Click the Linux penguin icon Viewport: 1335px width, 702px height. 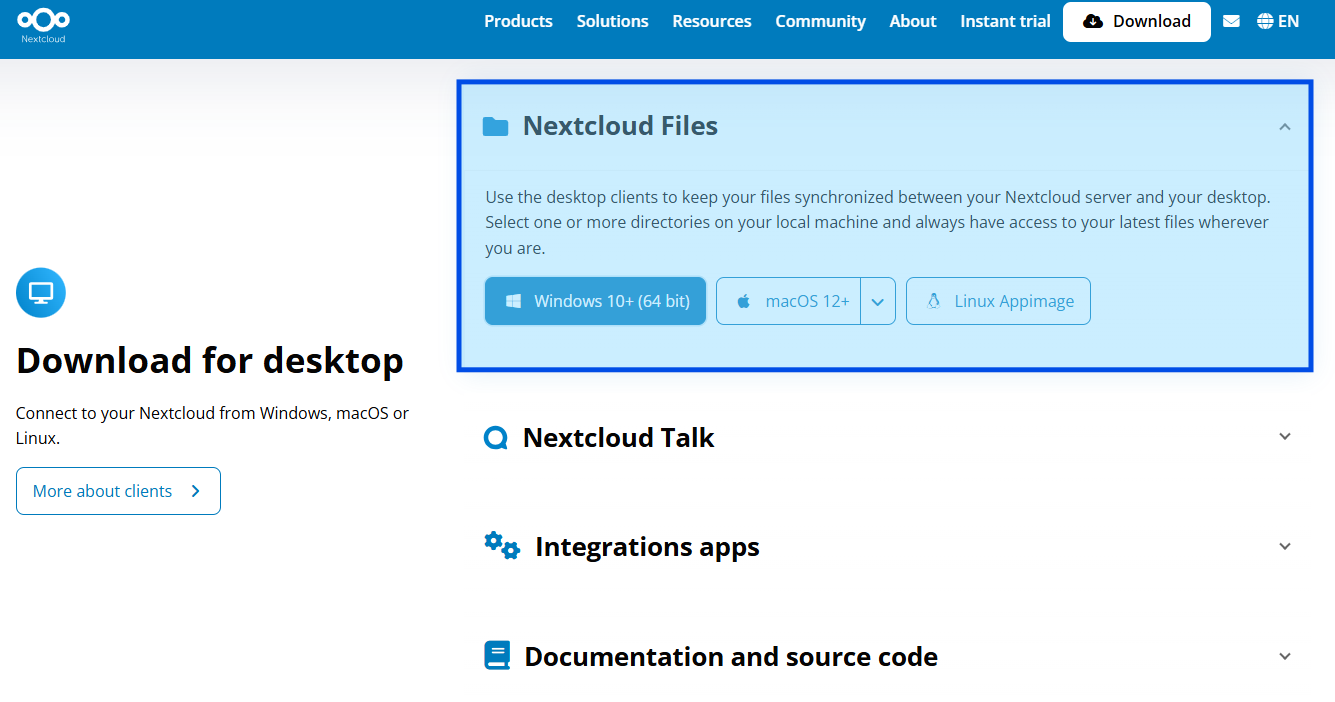coord(934,301)
